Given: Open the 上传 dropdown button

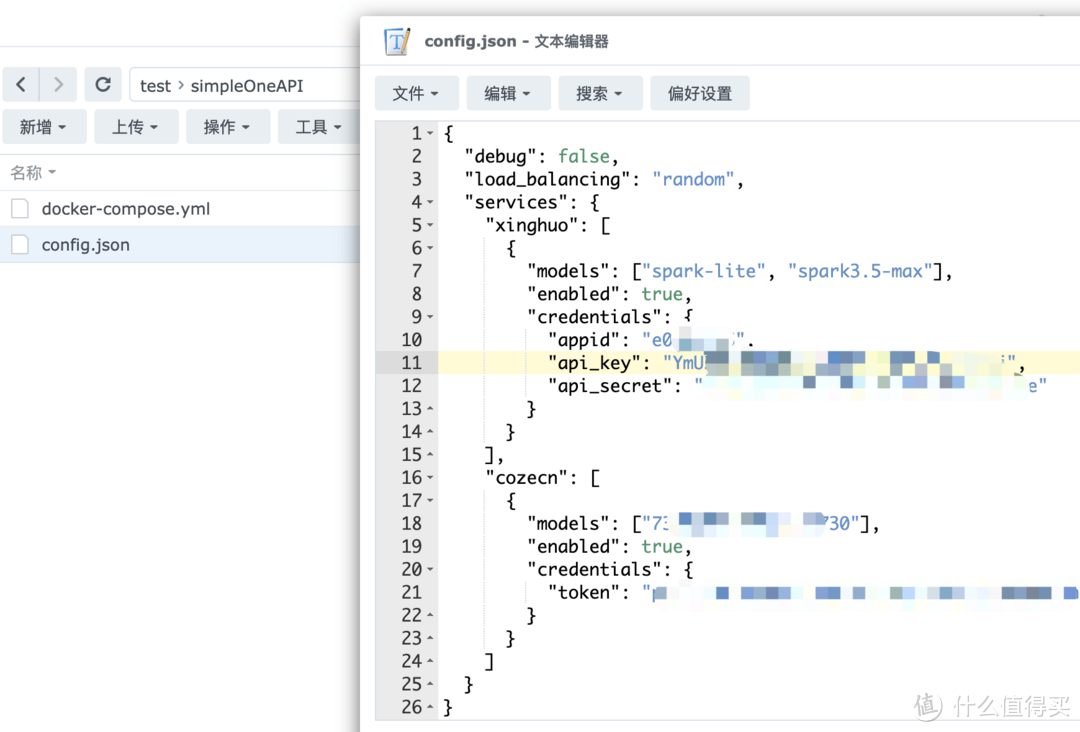Looking at the screenshot, I should pos(135,127).
